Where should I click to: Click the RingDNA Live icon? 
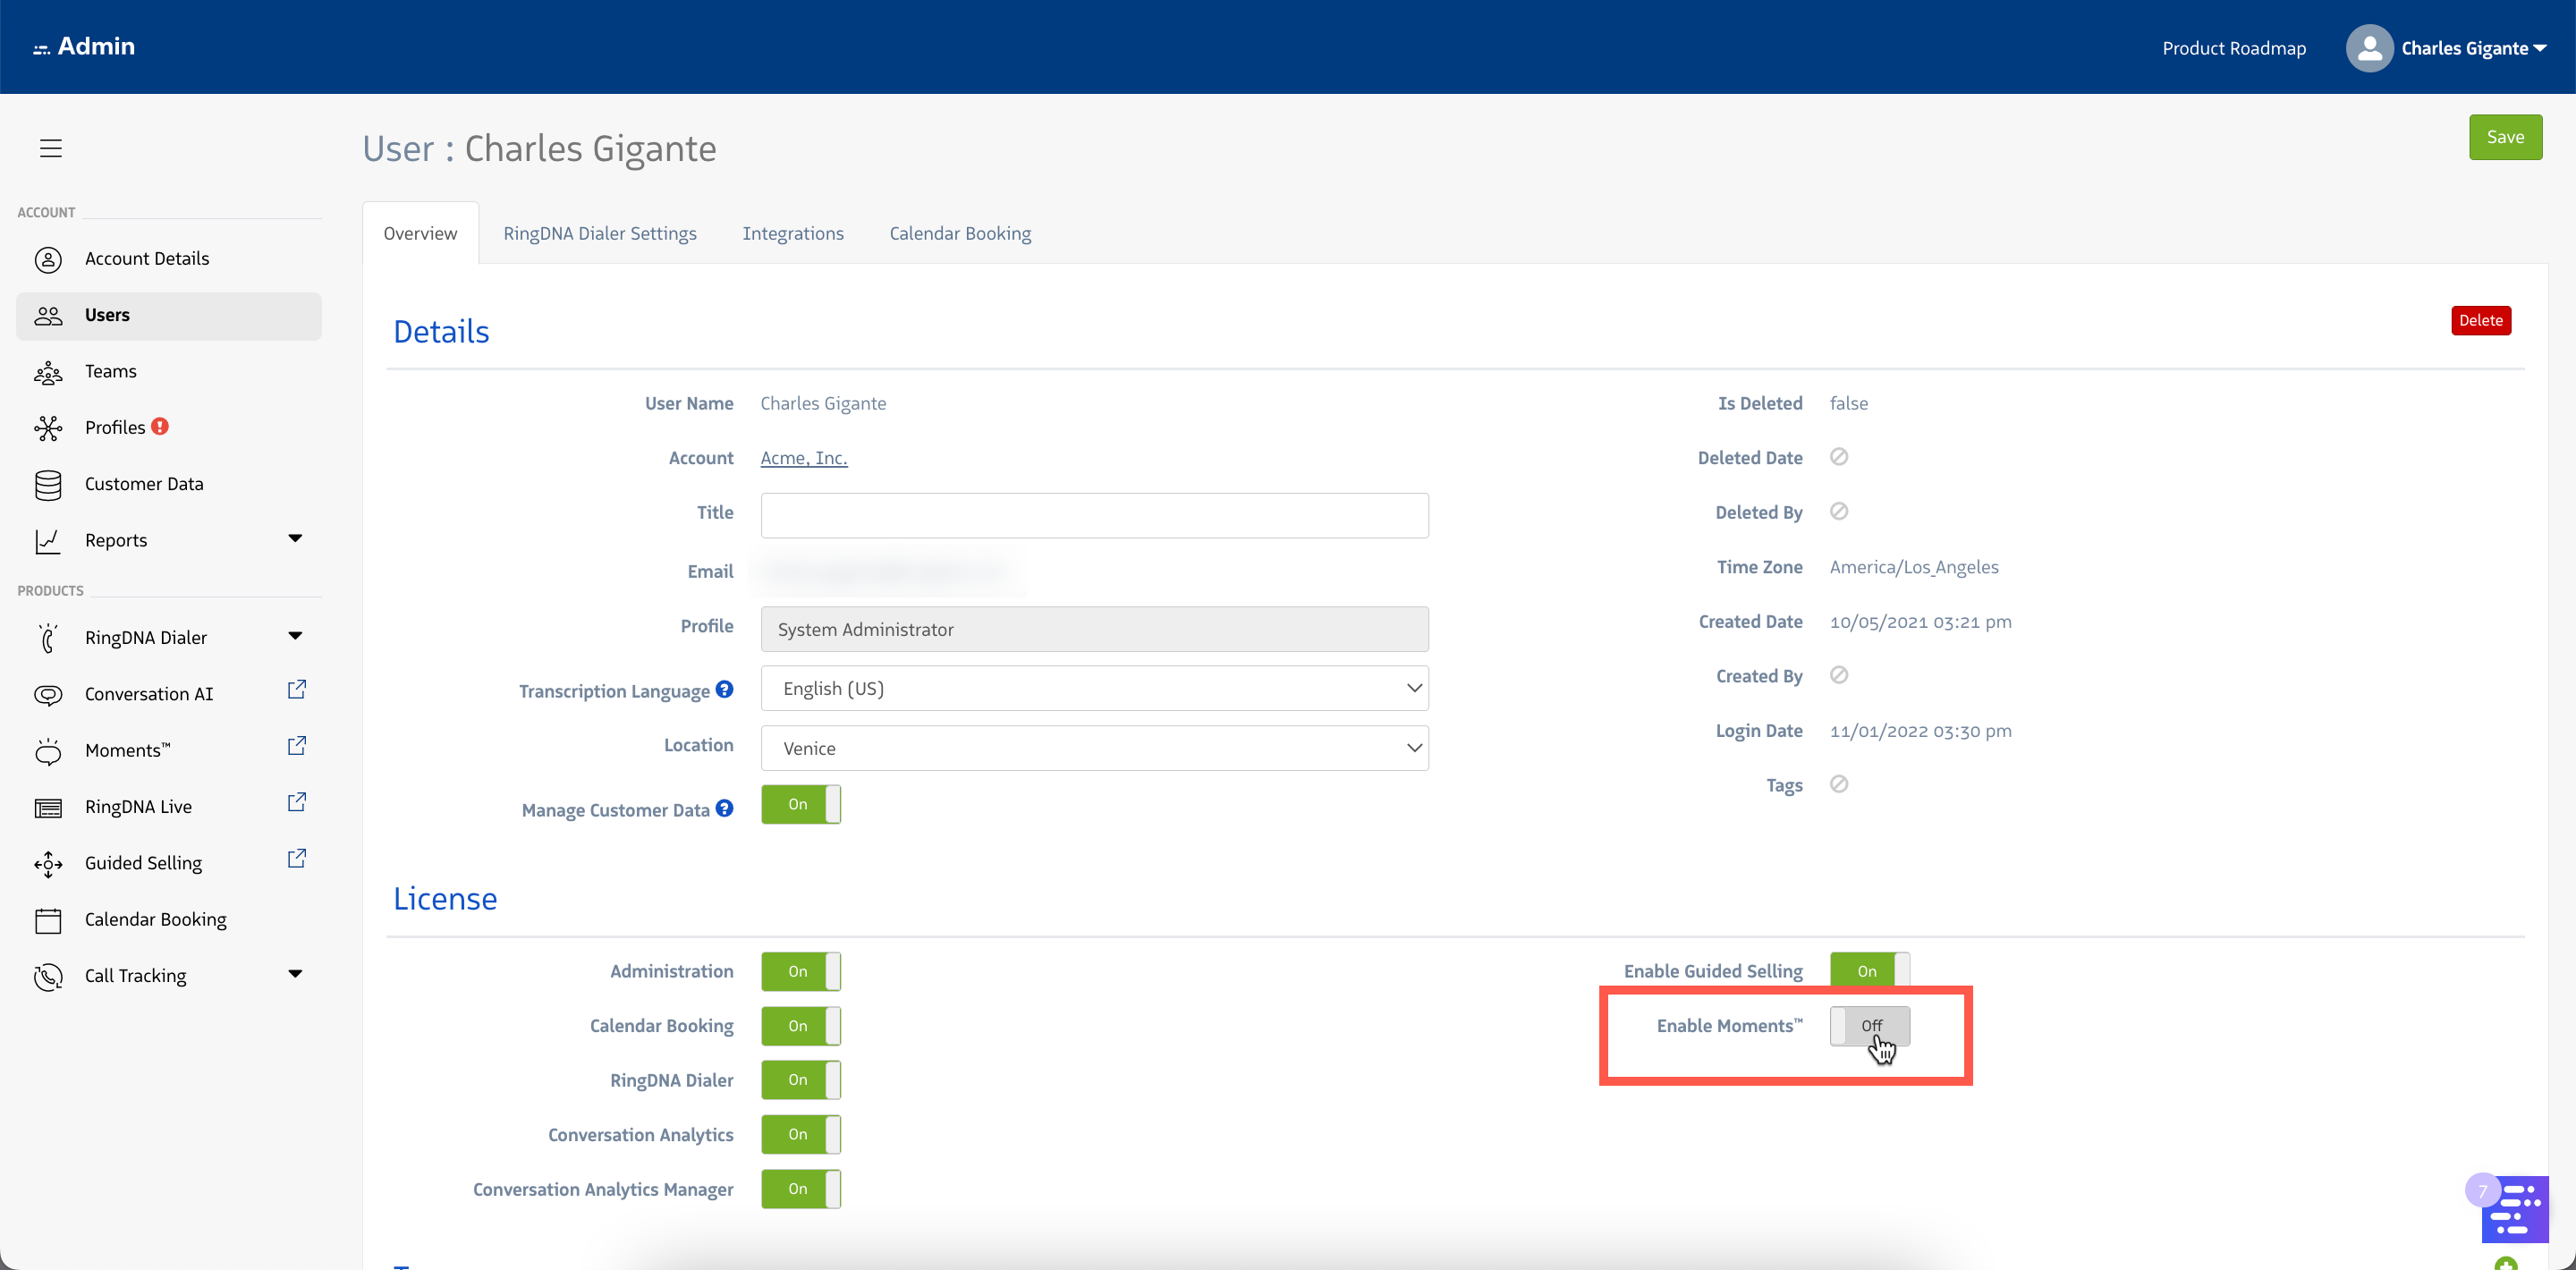point(48,807)
